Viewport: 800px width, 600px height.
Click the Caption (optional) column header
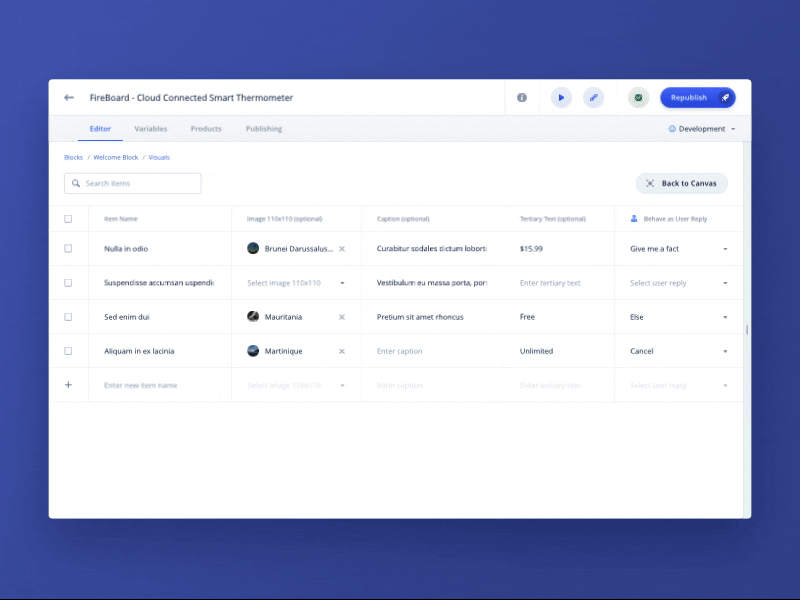(403, 219)
